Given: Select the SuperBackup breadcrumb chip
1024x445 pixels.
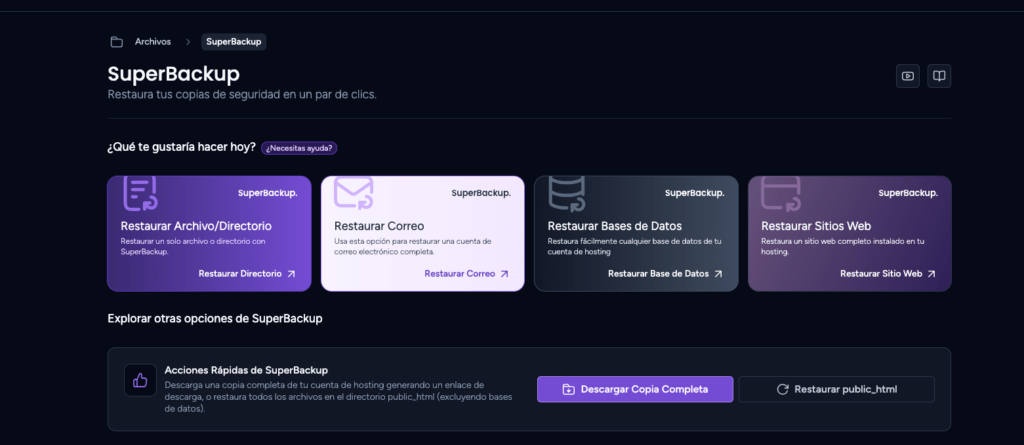Looking at the screenshot, I should point(234,42).
